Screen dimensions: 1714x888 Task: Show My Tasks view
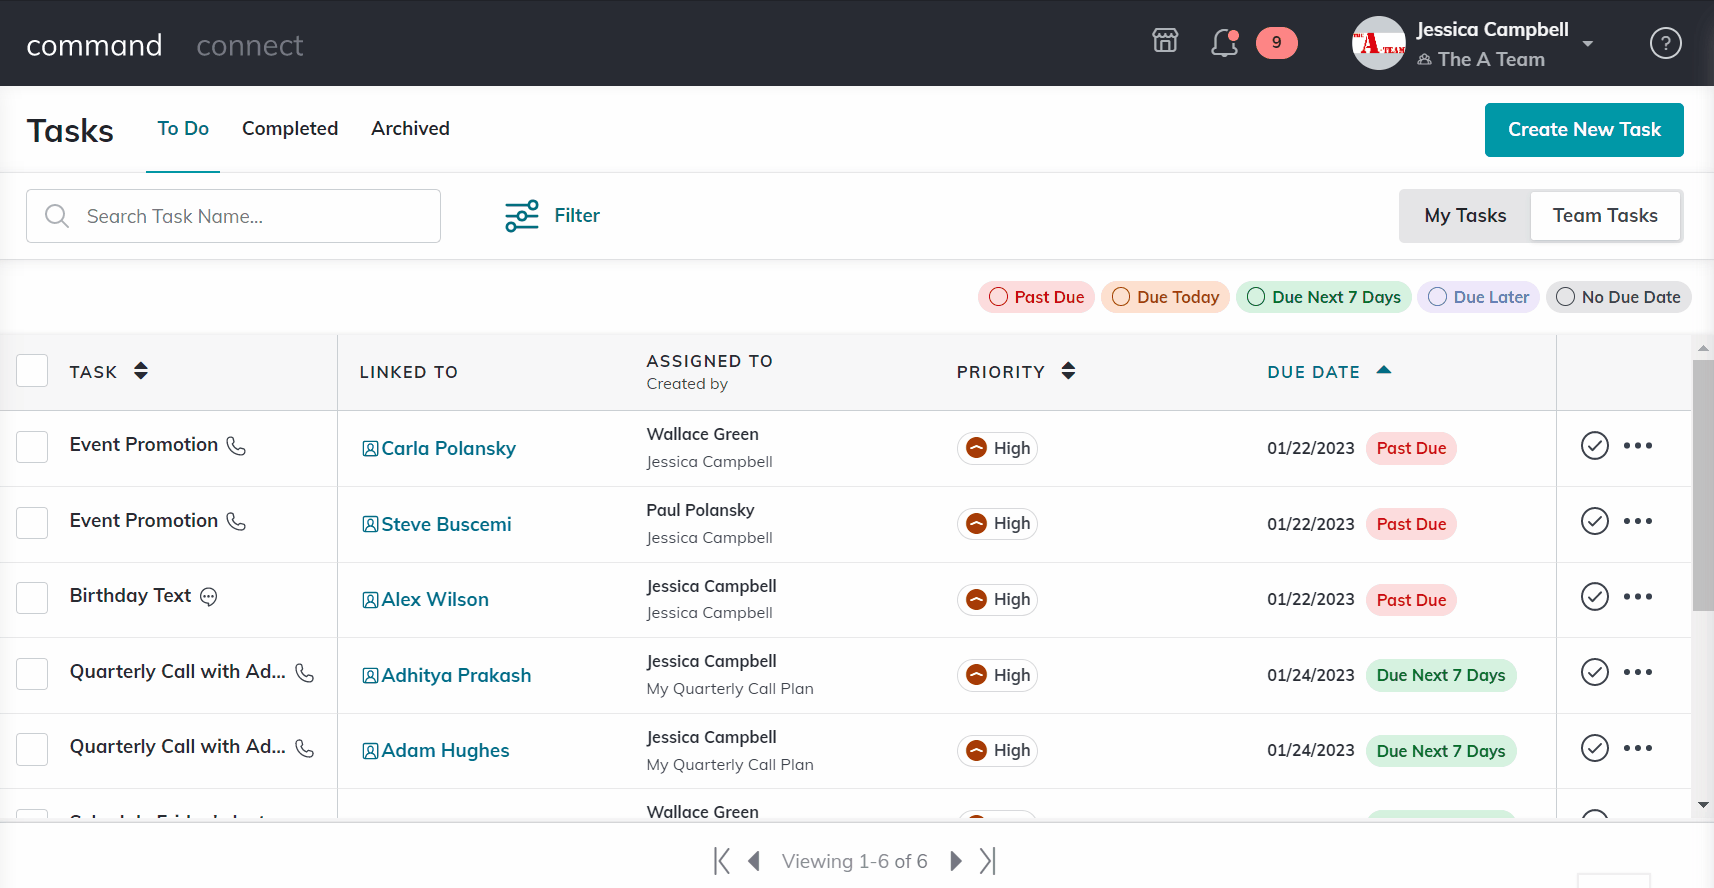(x=1465, y=216)
